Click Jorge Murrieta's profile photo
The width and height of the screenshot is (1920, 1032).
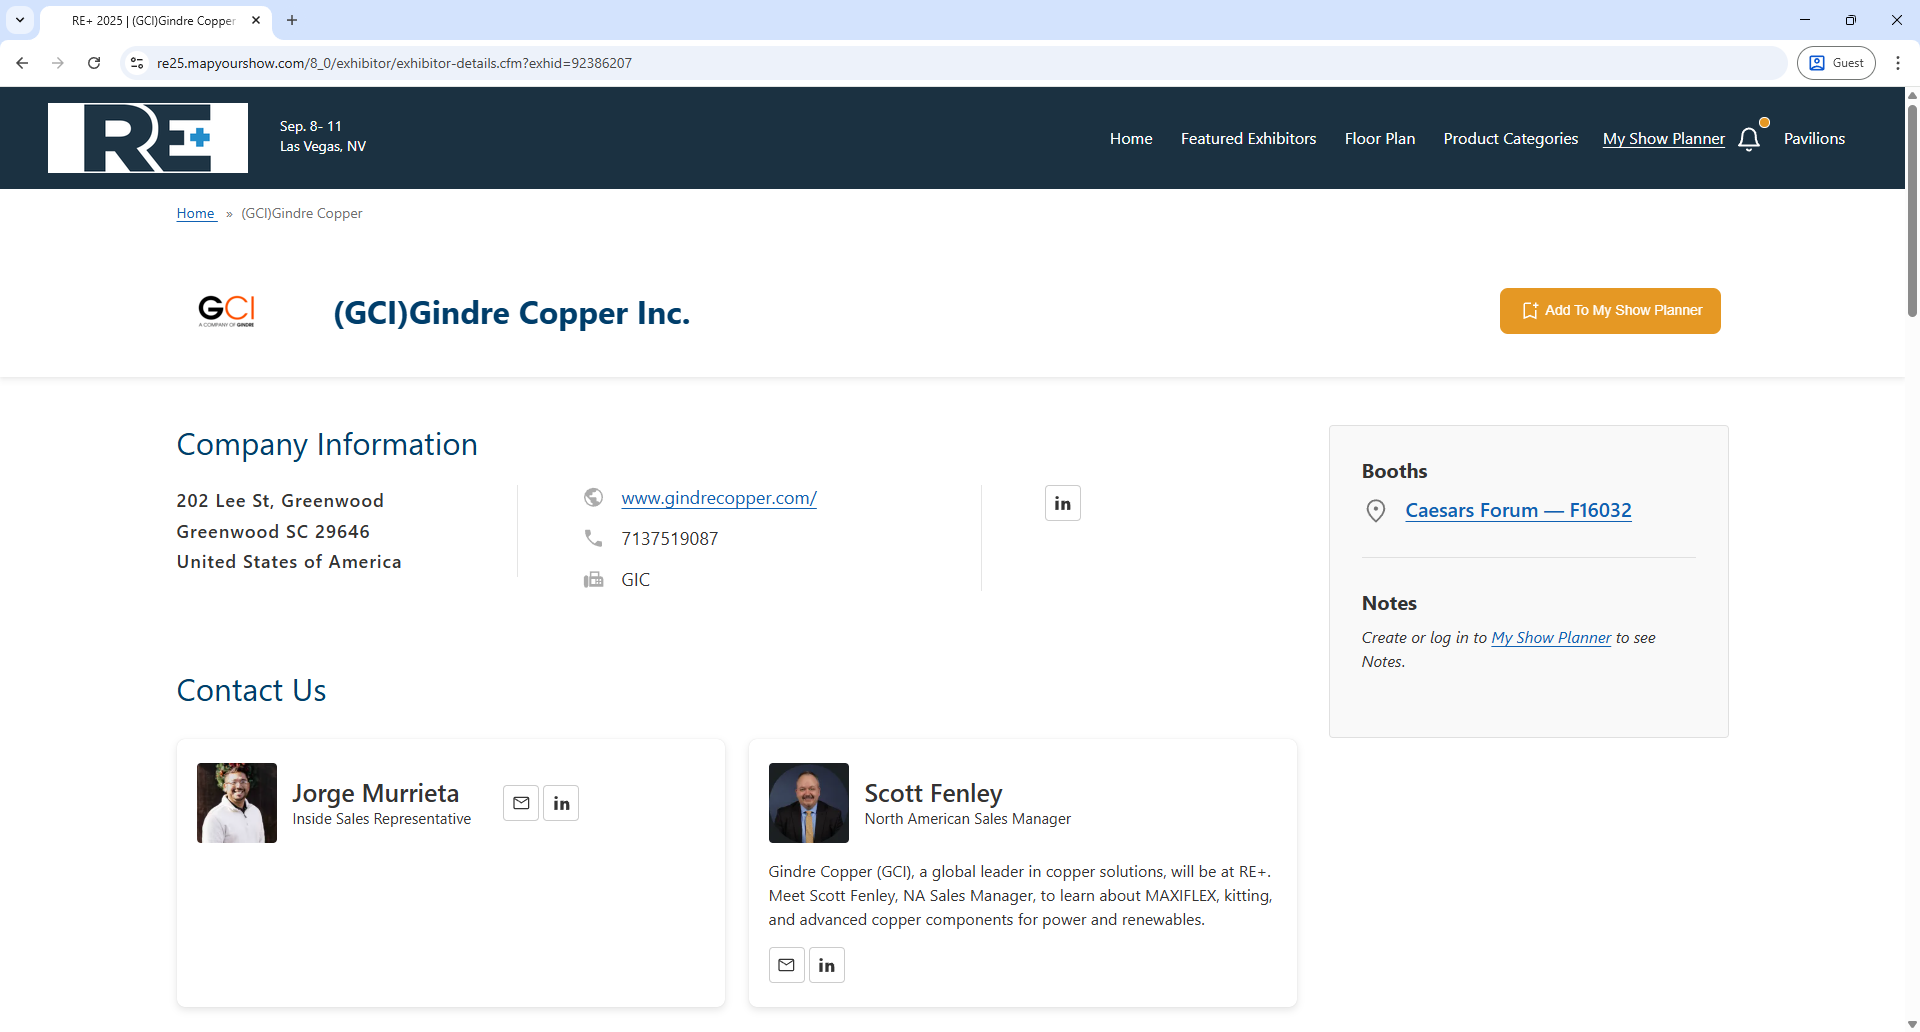point(236,802)
